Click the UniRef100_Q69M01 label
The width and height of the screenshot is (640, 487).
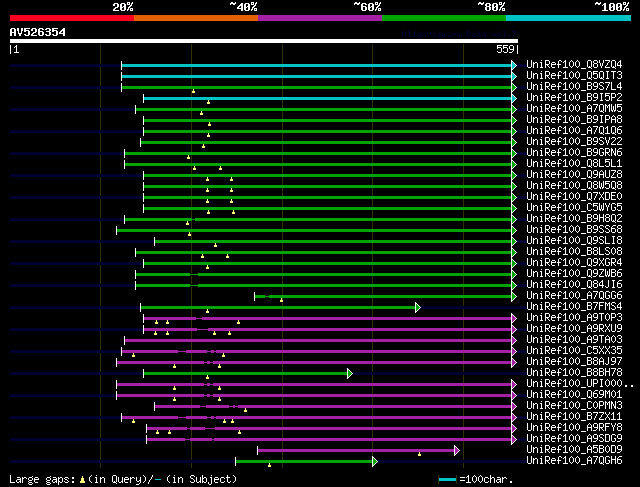click(574, 395)
